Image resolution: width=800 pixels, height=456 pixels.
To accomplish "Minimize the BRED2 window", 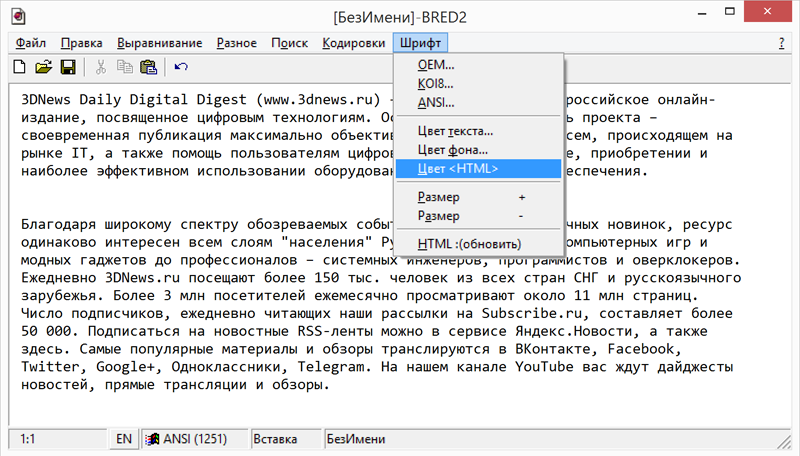I will (702, 12).
